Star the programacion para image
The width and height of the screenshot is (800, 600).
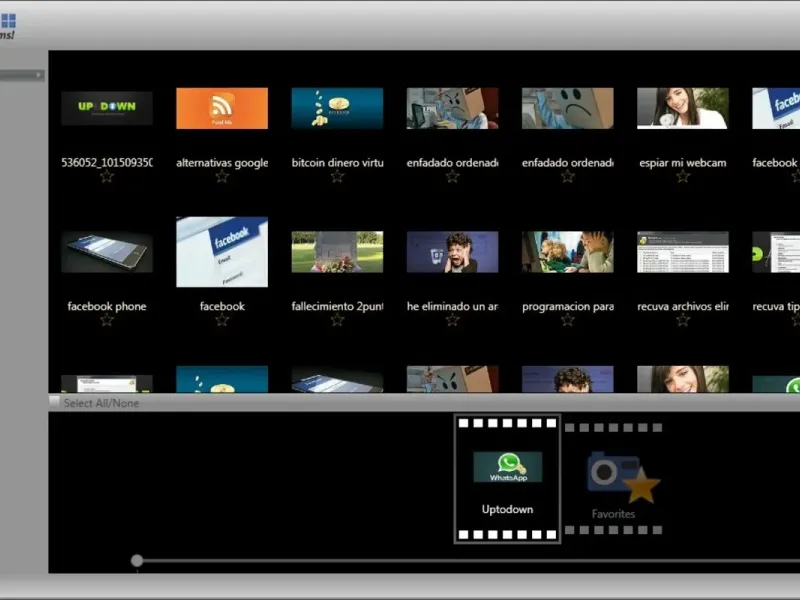click(x=567, y=320)
